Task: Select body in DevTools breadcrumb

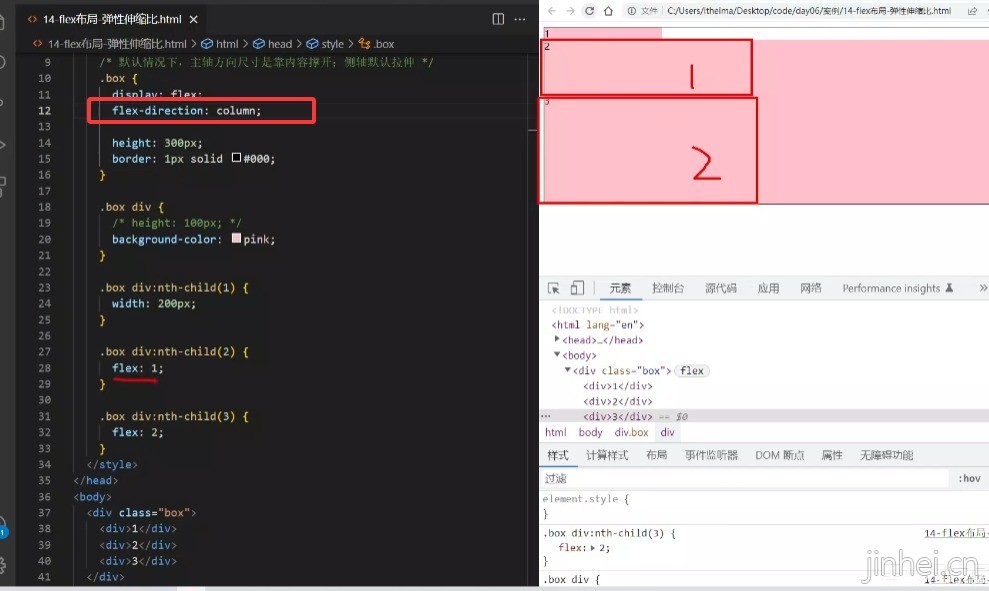Action: 590,432
